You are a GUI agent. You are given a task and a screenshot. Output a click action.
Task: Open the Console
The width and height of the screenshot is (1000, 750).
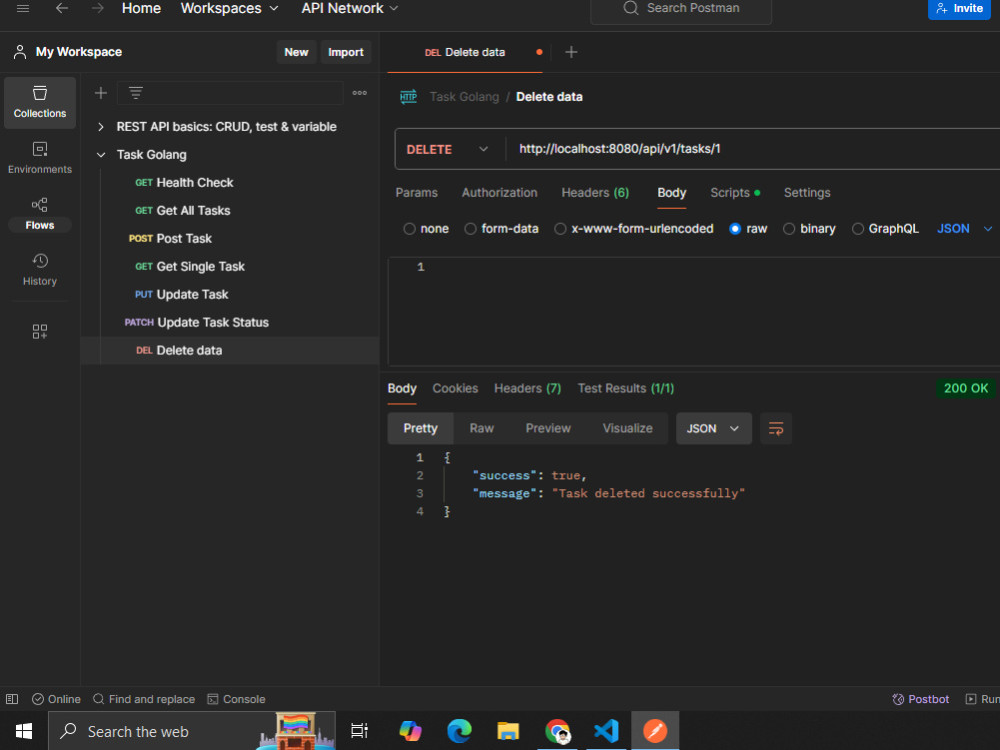click(x=236, y=700)
